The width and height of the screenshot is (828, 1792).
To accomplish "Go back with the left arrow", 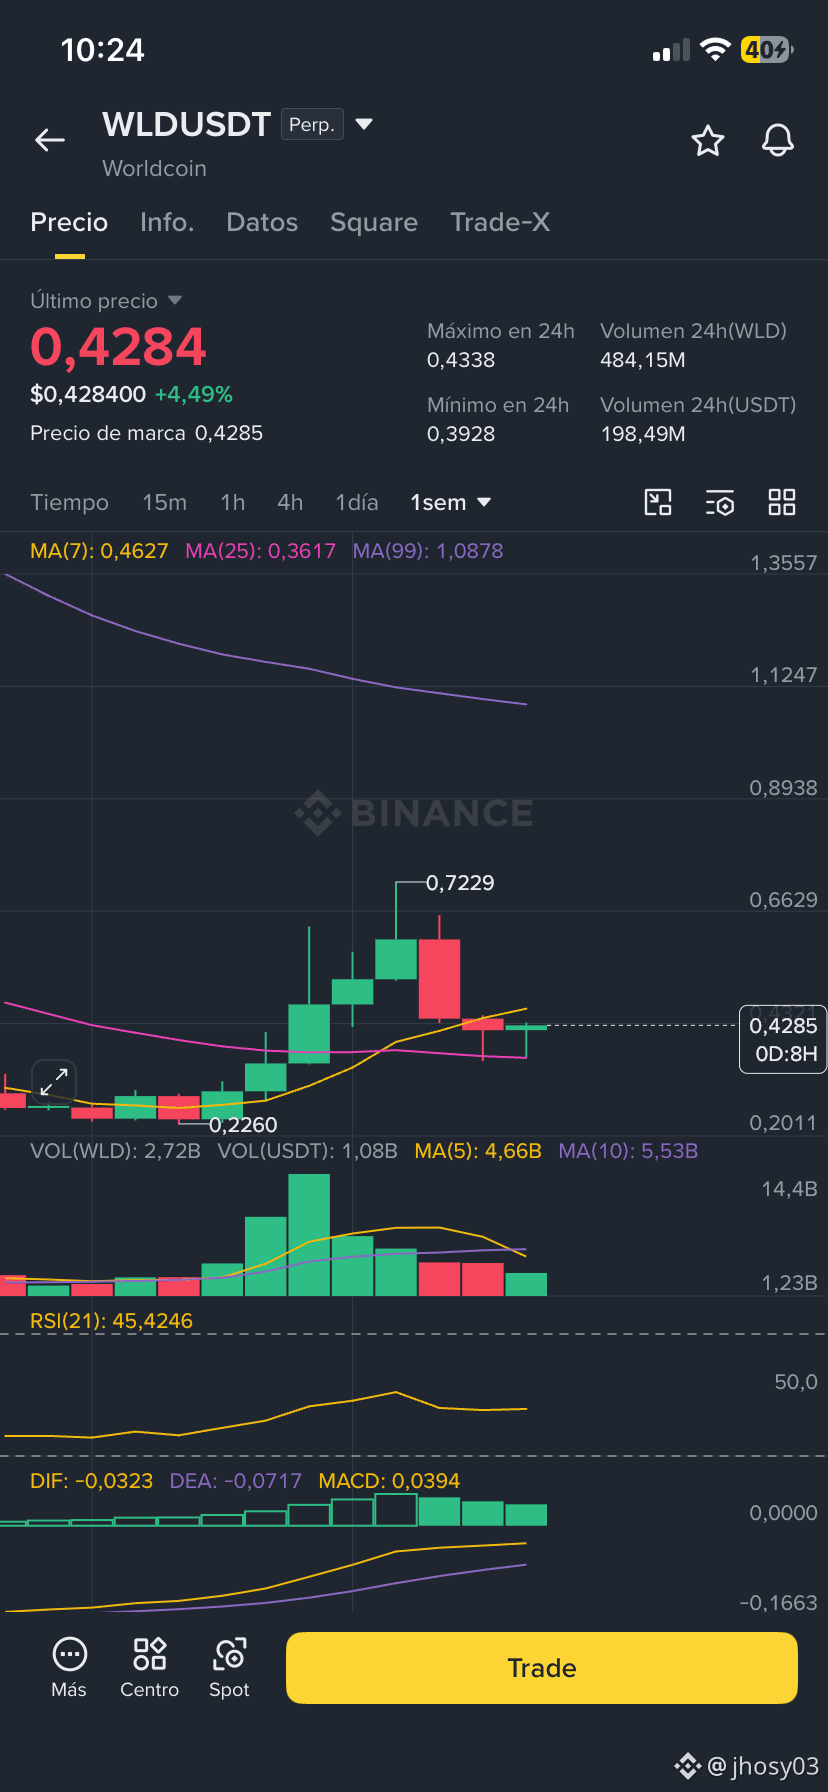I will coord(50,141).
